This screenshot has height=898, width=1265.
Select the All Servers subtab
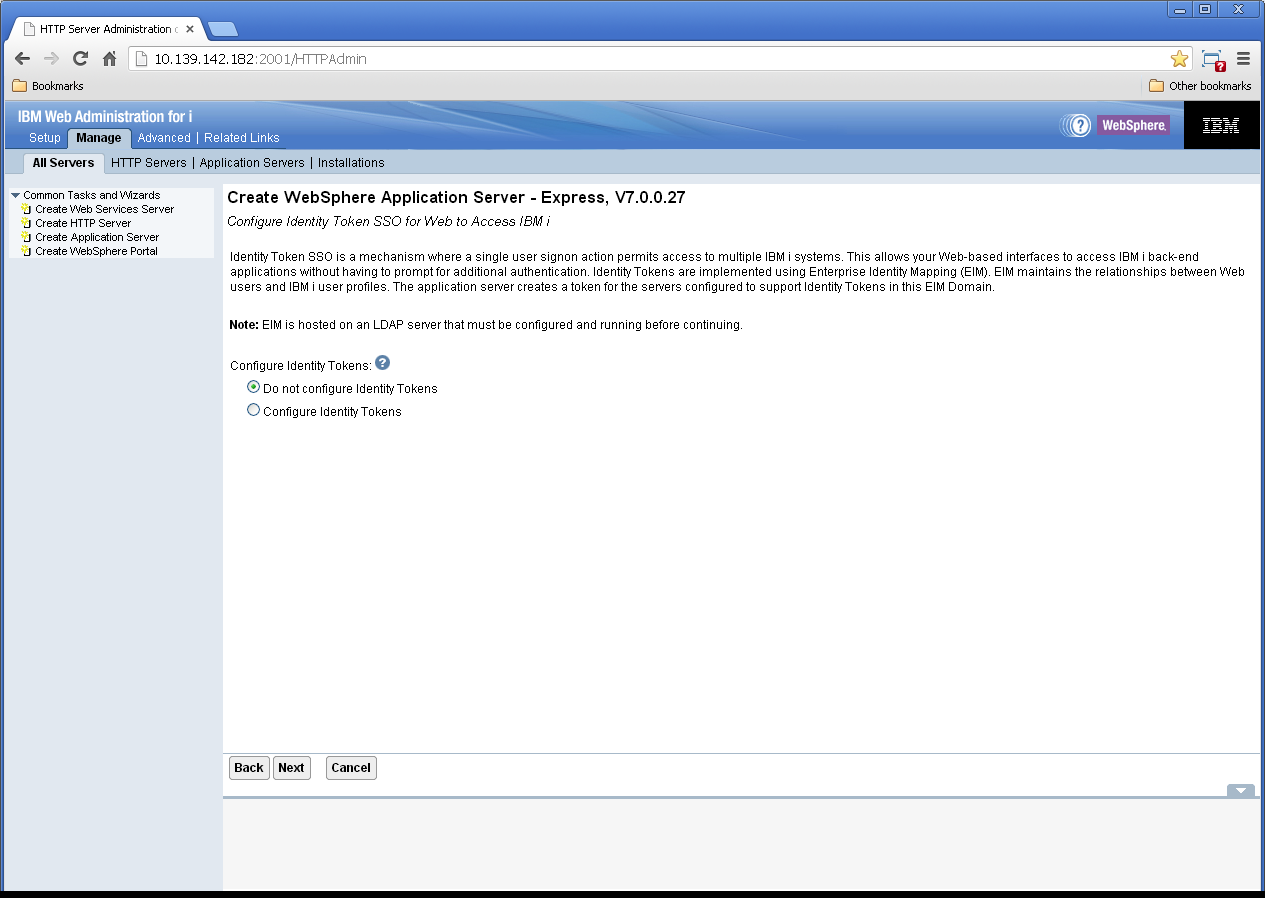coord(63,163)
